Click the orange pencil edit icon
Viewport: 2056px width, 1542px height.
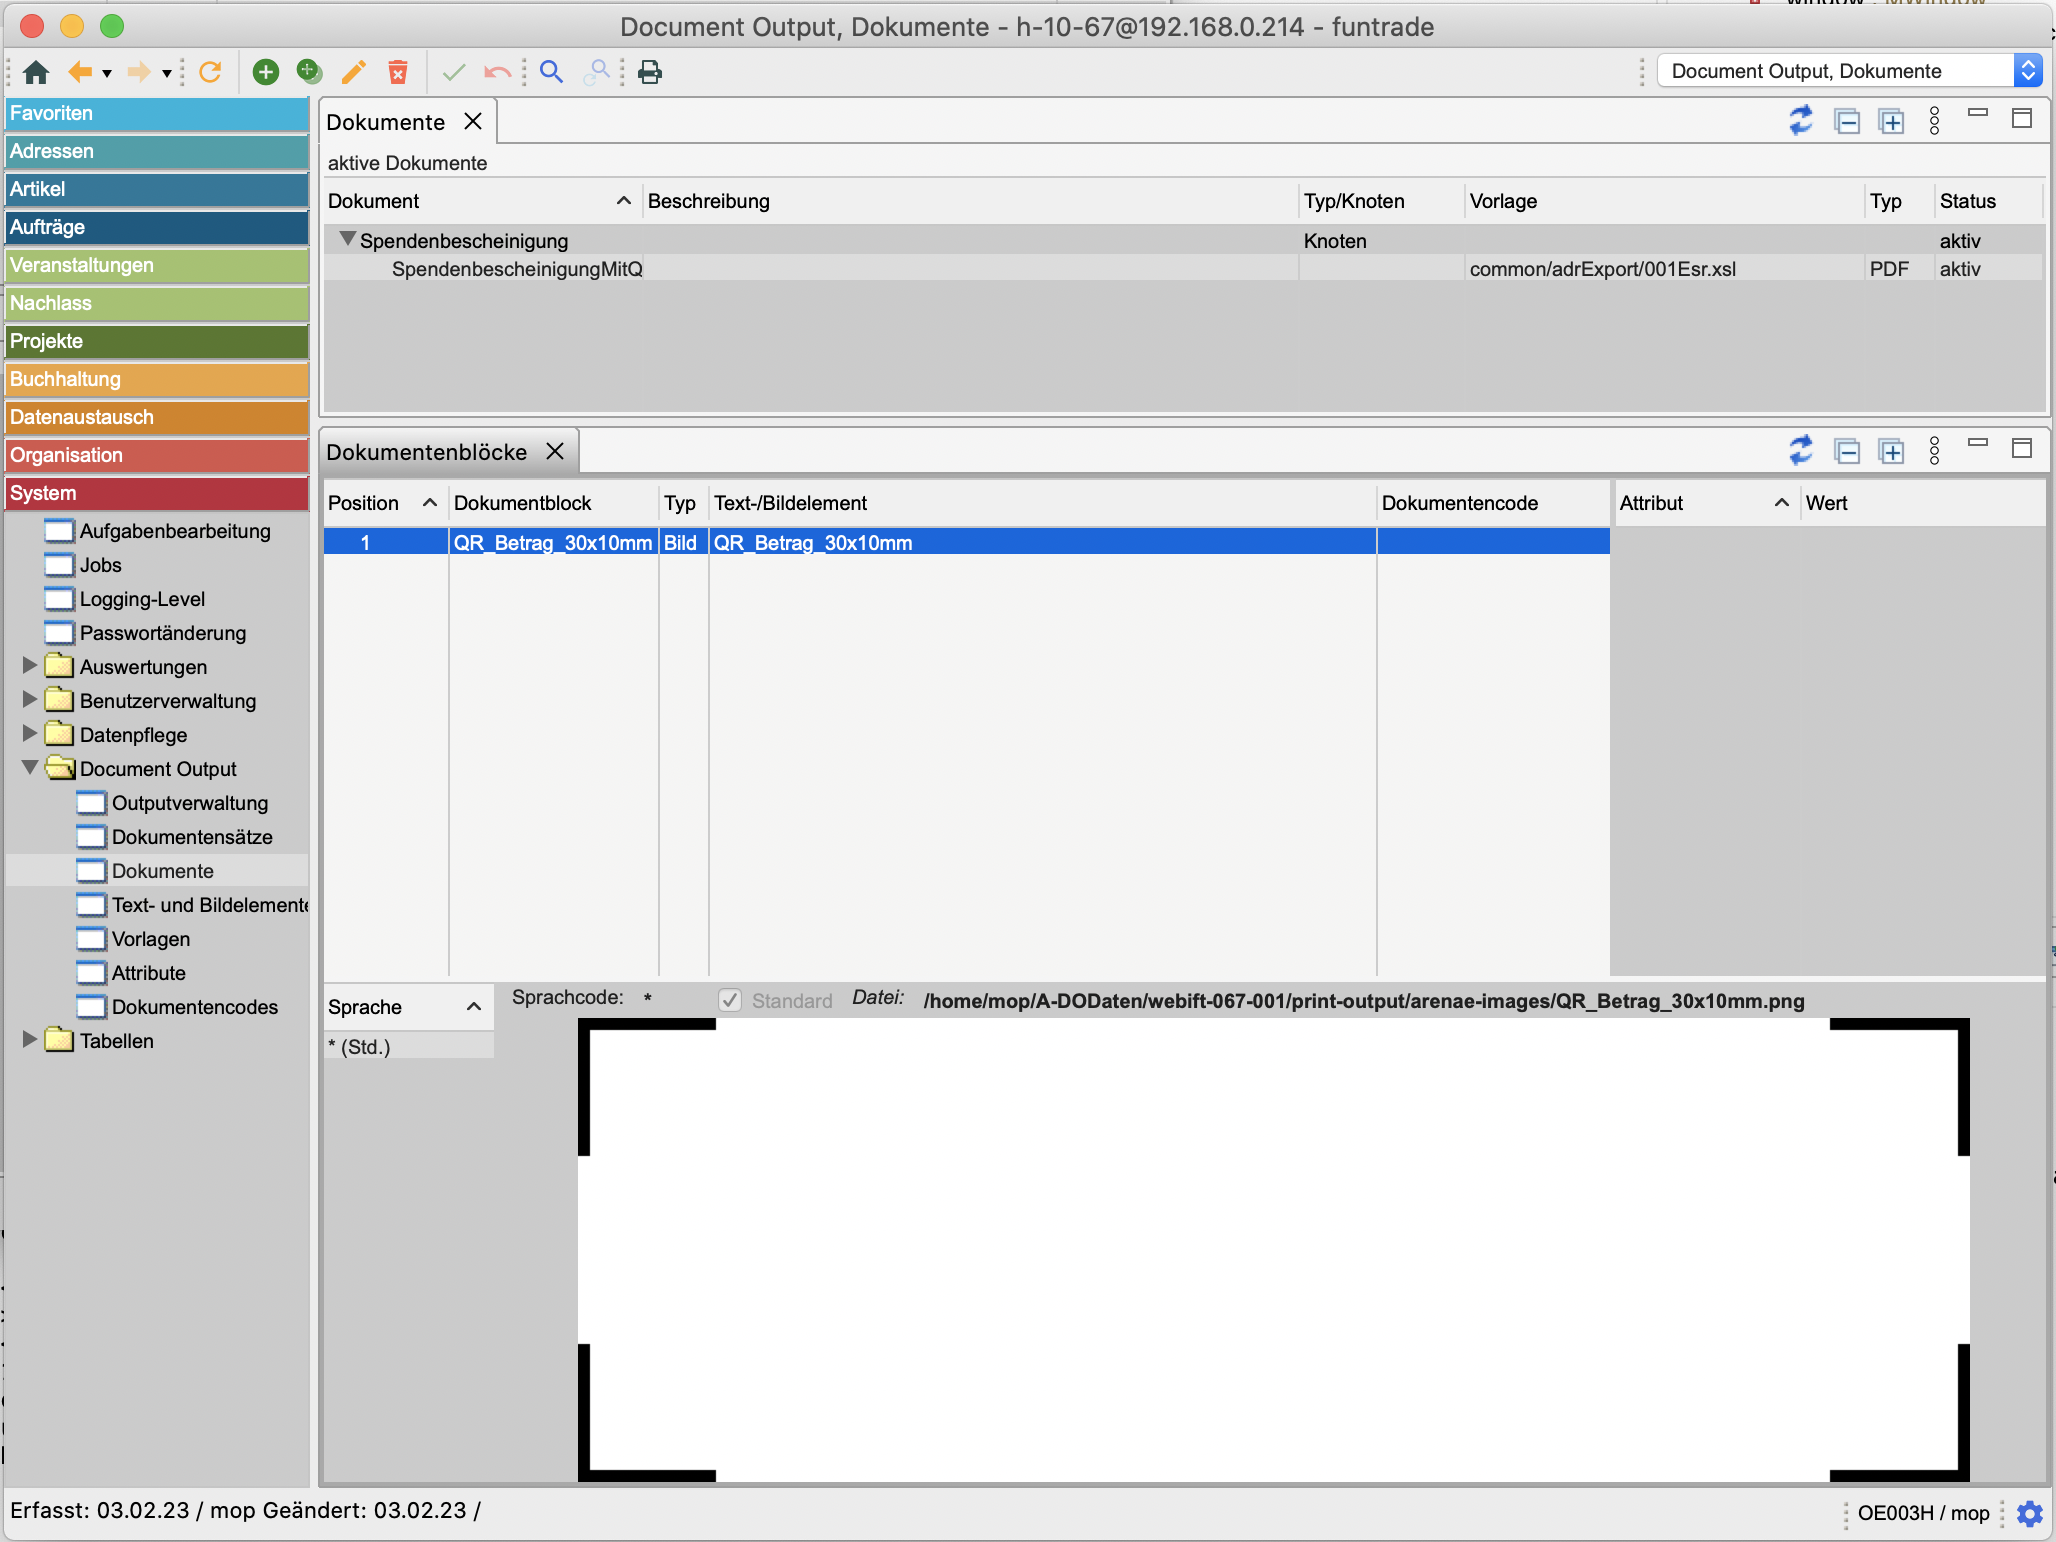[x=353, y=72]
